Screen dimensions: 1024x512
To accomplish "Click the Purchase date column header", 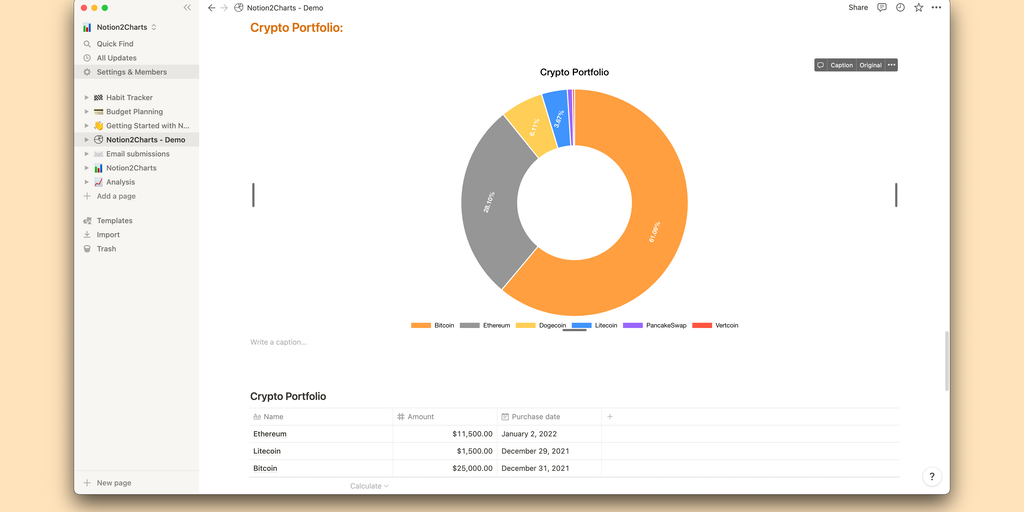I will 549,417.
